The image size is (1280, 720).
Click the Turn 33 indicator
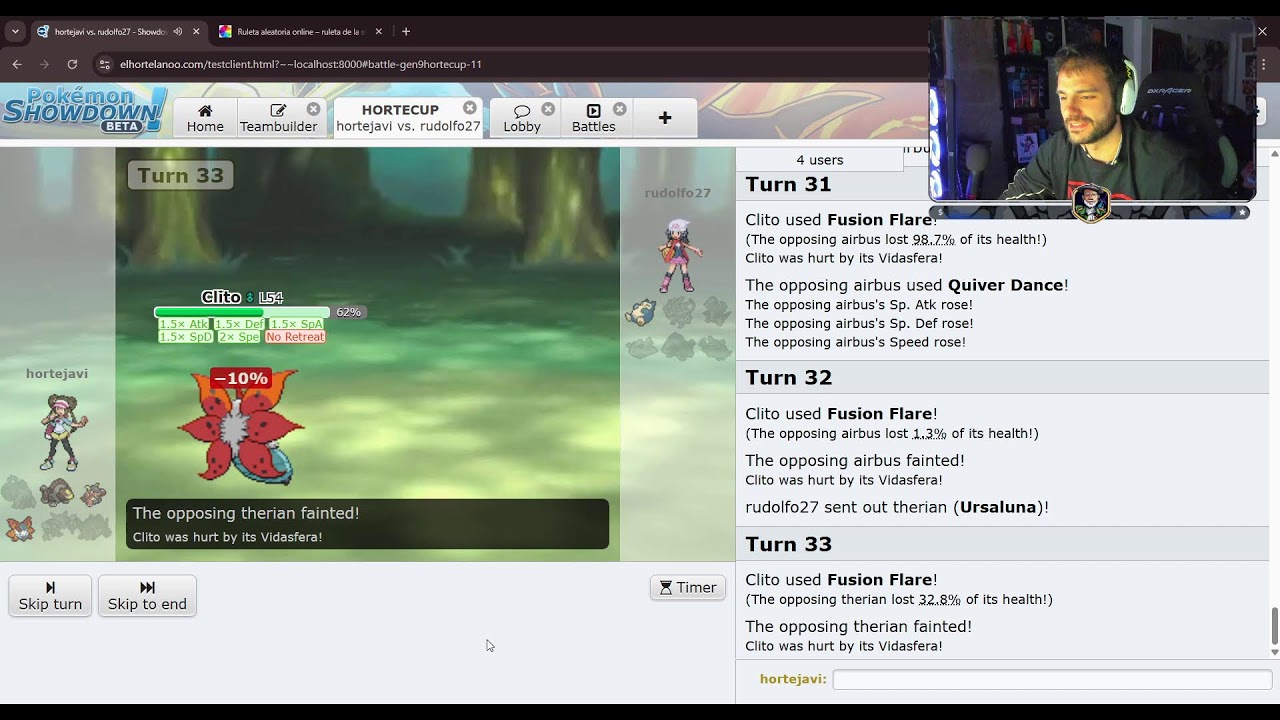(x=181, y=175)
